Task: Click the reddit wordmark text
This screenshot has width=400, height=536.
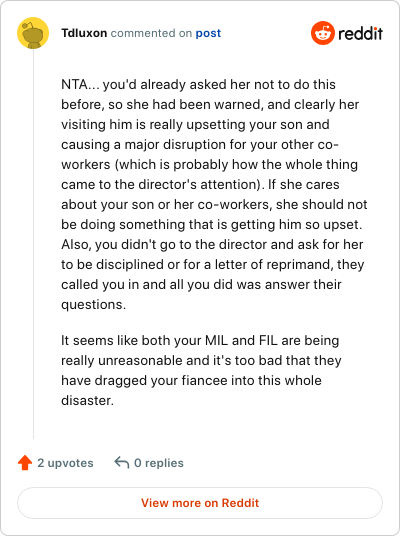Action: [360, 34]
